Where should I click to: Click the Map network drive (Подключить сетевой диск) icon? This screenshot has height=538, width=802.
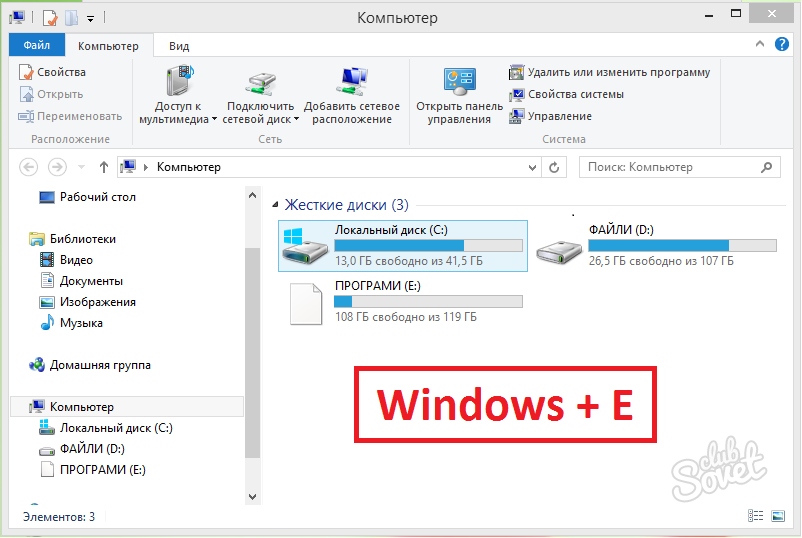(260, 84)
